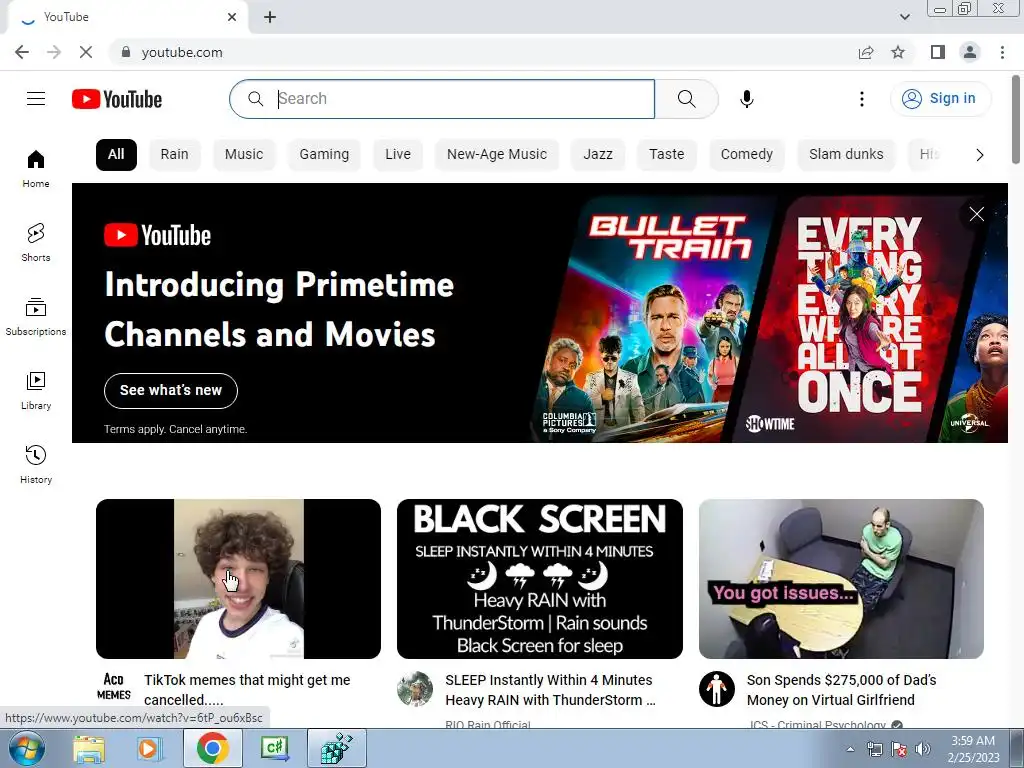Image resolution: width=1024 pixels, height=768 pixels.
Task: Select the Taste category chip
Action: click(x=667, y=155)
